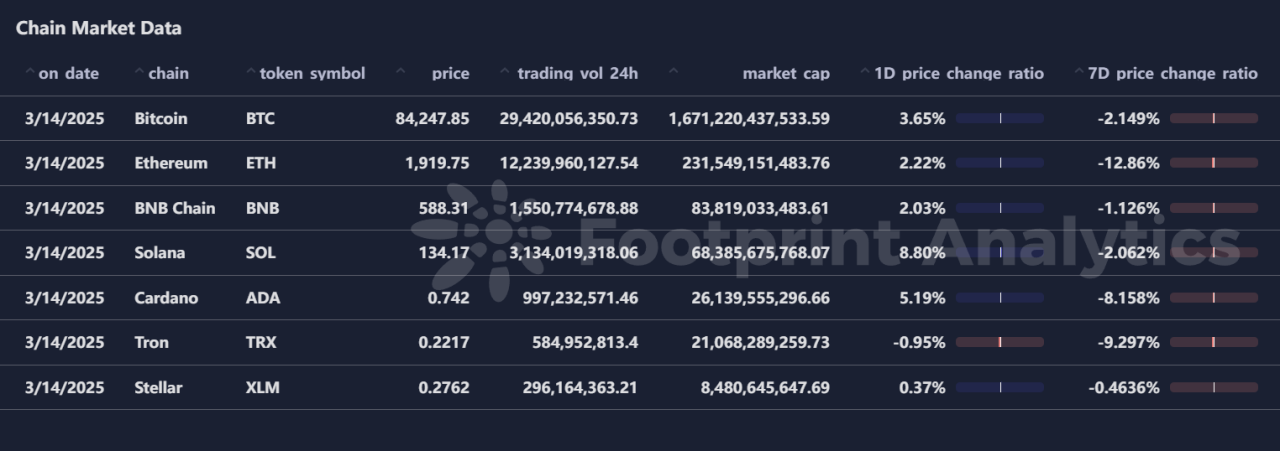Click sort caret beside on date header
Viewport: 1280px width, 451px height.
[30, 73]
